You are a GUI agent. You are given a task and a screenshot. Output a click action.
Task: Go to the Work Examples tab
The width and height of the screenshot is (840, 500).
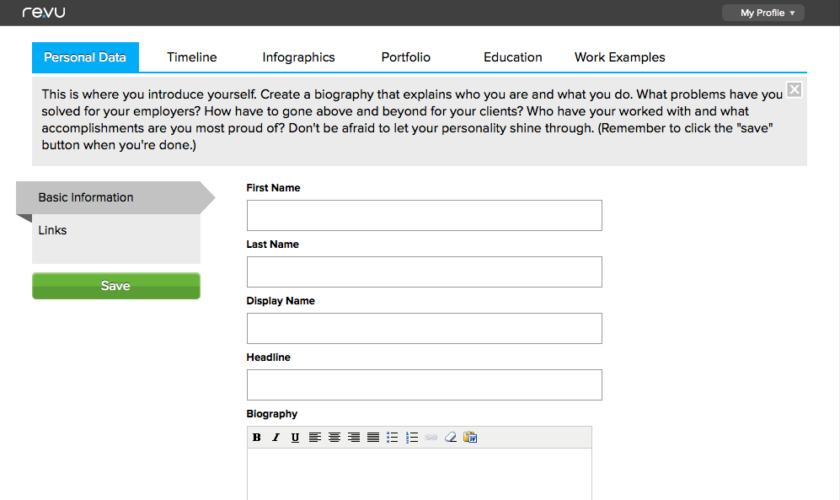point(619,57)
